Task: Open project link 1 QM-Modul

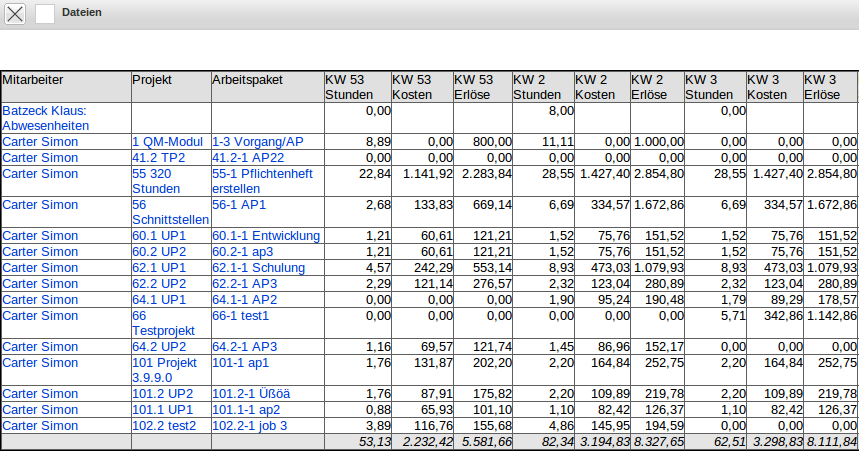Action: click(x=168, y=141)
